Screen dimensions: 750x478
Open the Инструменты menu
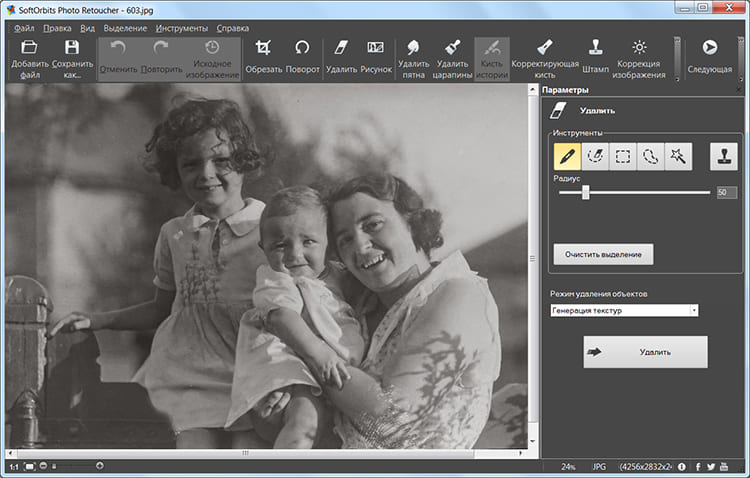182,28
